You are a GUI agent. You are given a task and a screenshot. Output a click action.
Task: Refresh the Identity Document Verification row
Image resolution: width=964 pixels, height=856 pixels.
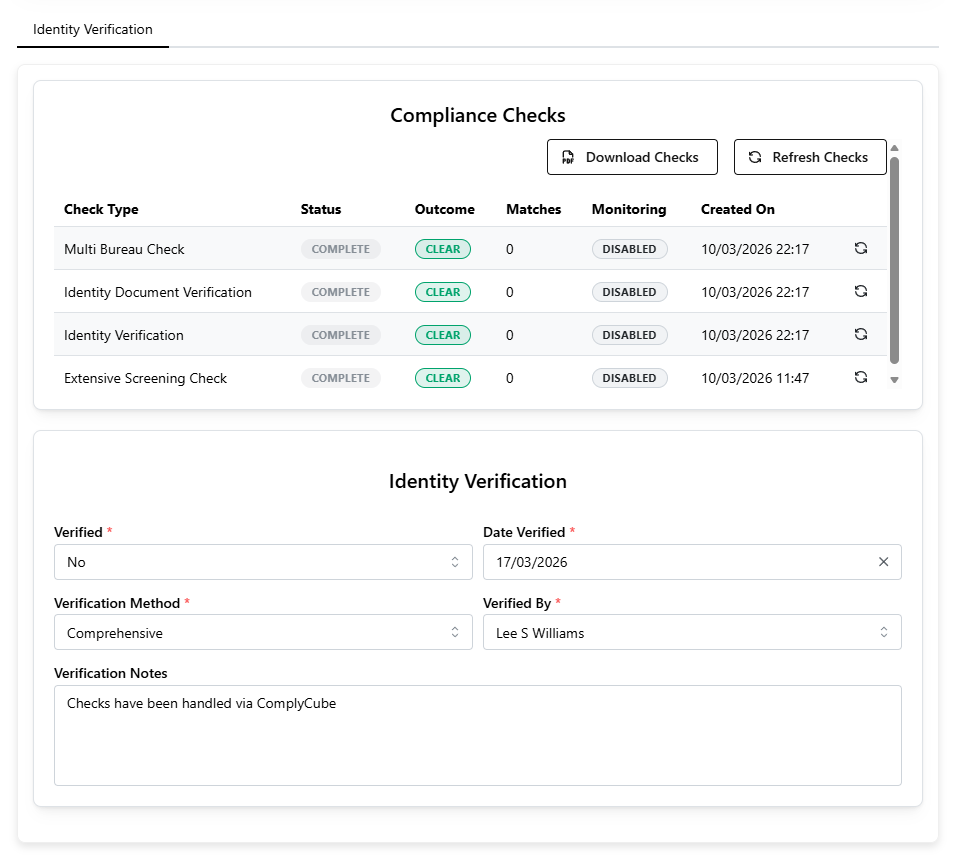click(x=861, y=291)
